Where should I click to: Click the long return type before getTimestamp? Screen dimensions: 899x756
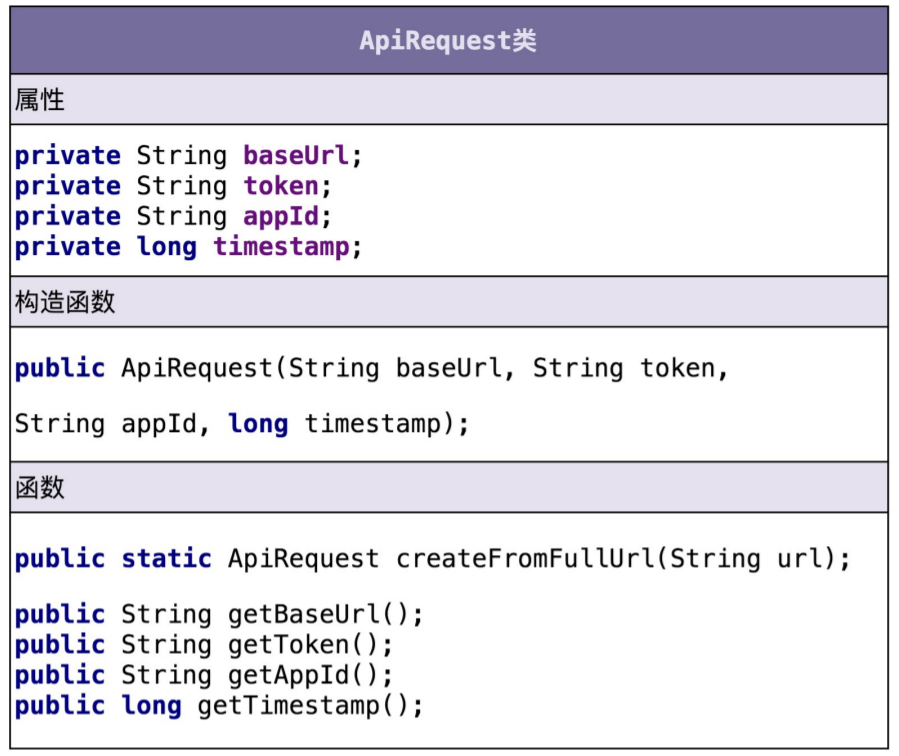click(x=151, y=705)
